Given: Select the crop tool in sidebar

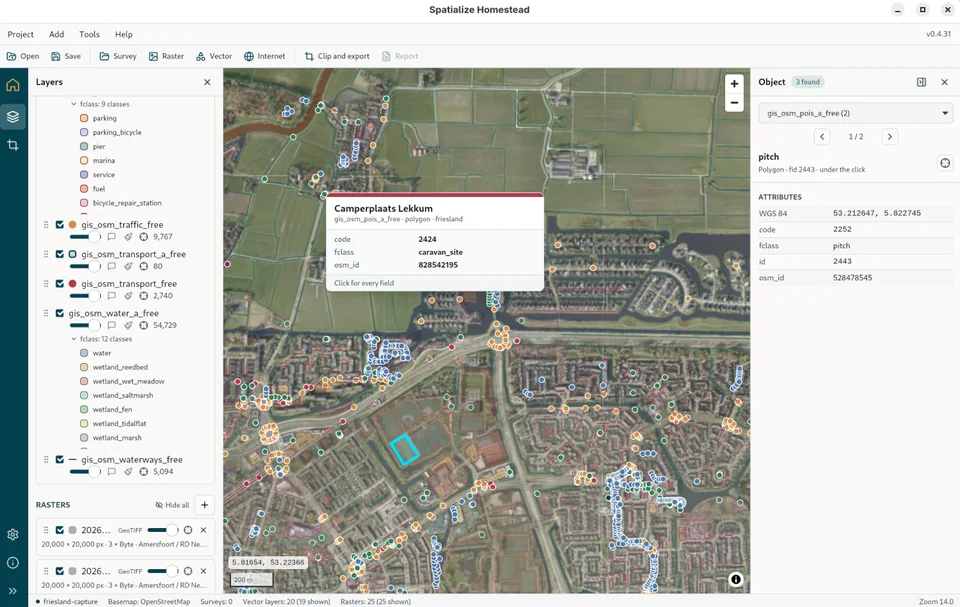Looking at the screenshot, I should click(x=13, y=145).
